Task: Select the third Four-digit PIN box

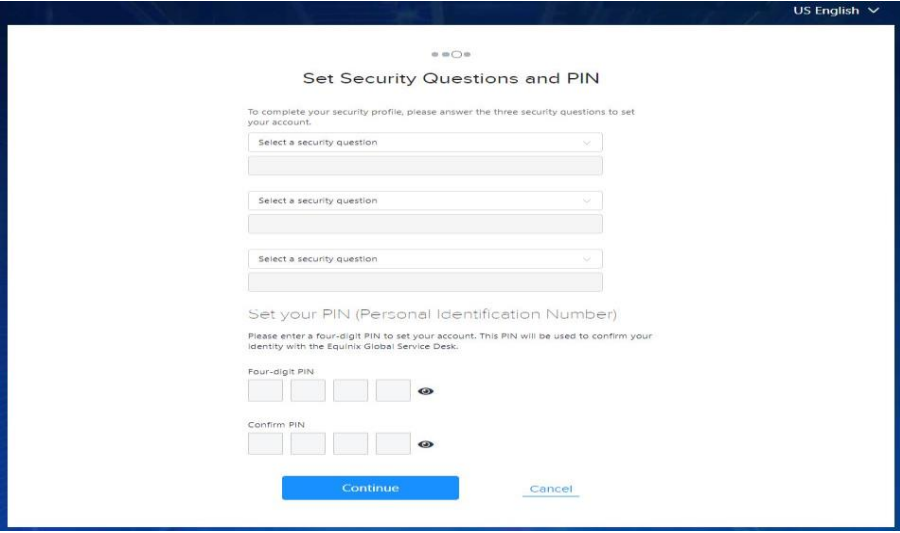Action: tap(350, 391)
